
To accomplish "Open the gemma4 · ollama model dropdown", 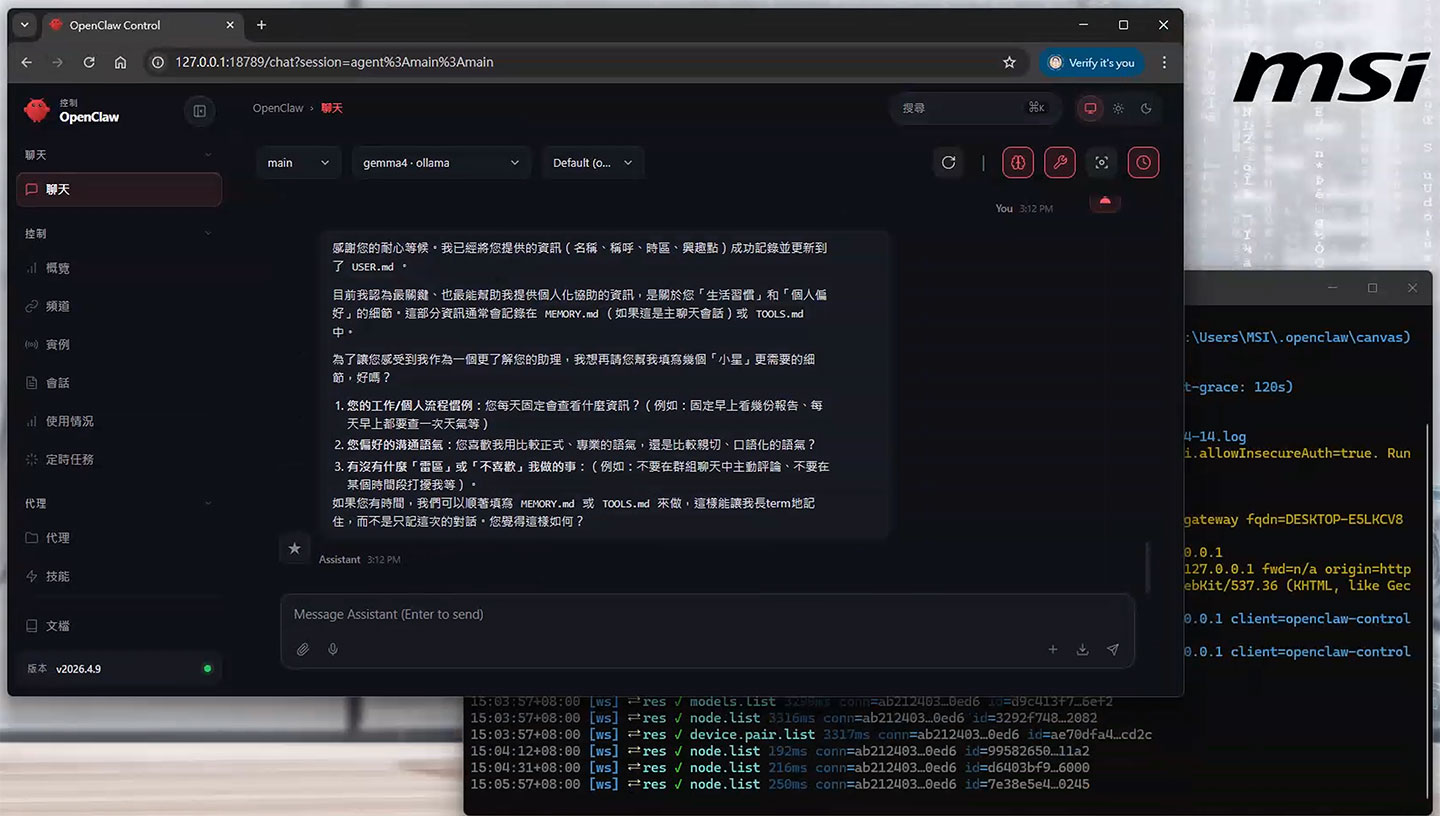I will click(x=441, y=162).
